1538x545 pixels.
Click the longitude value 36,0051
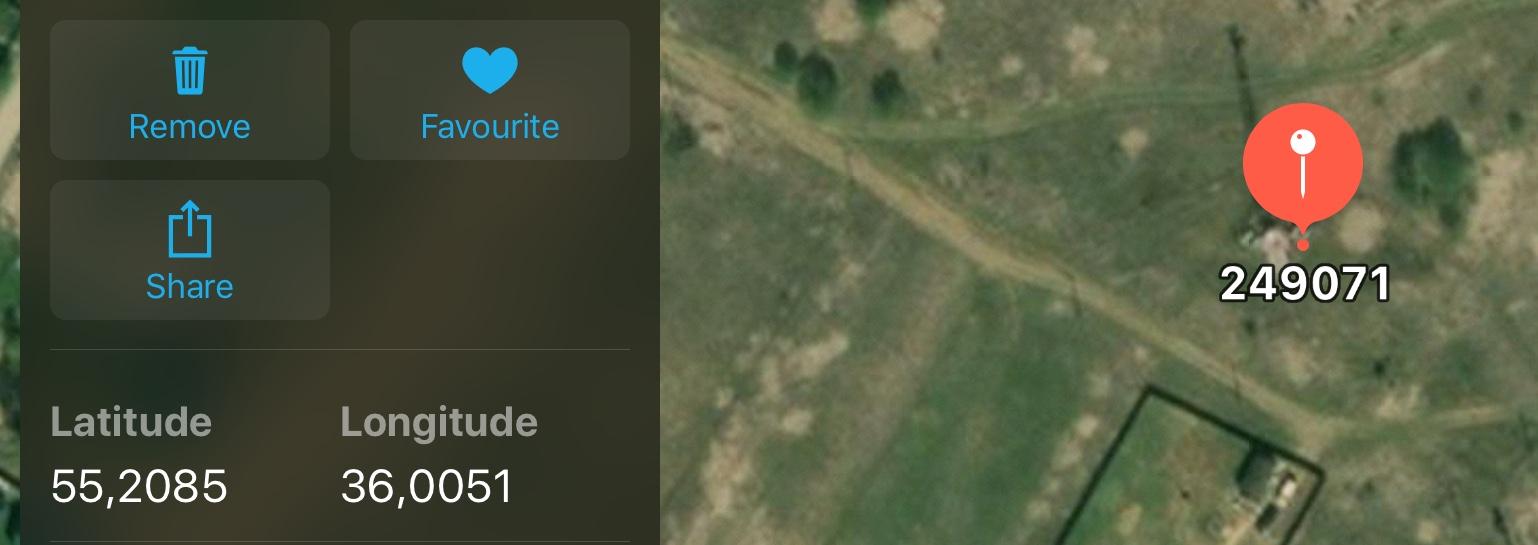point(426,487)
